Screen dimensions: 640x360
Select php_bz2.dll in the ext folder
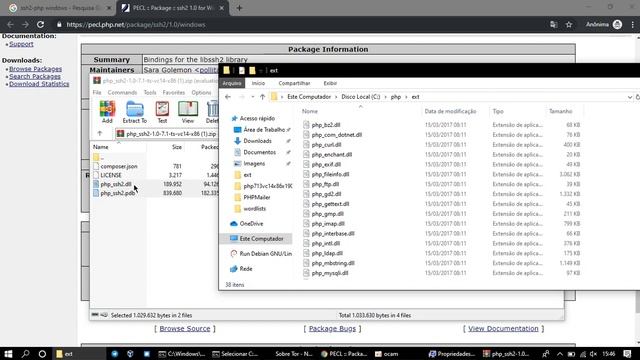tap(322, 125)
